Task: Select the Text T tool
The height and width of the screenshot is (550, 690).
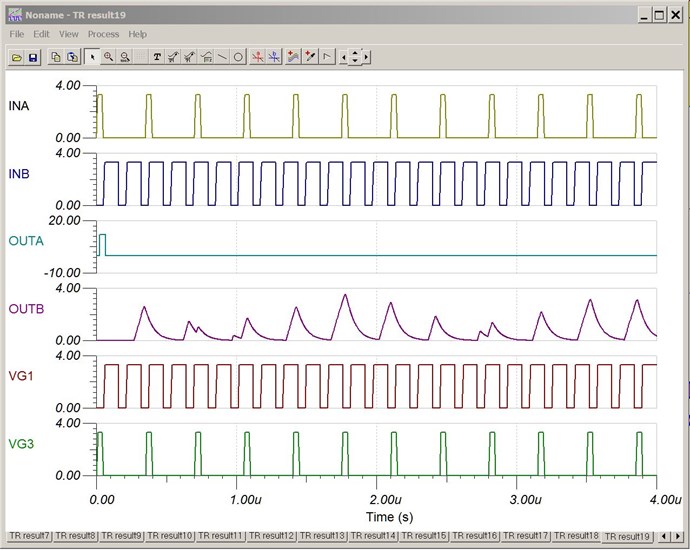Action: pyautogui.click(x=157, y=57)
